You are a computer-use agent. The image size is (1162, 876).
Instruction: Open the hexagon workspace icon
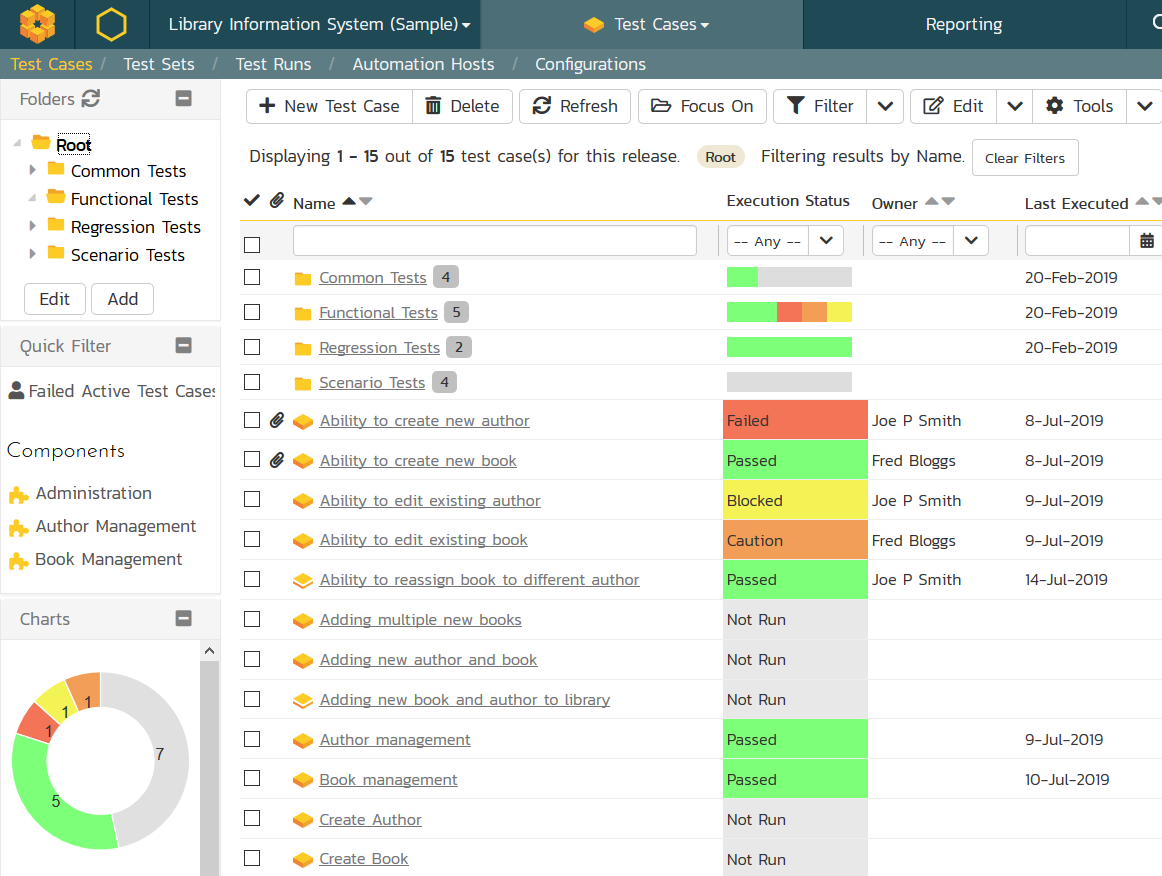(111, 24)
